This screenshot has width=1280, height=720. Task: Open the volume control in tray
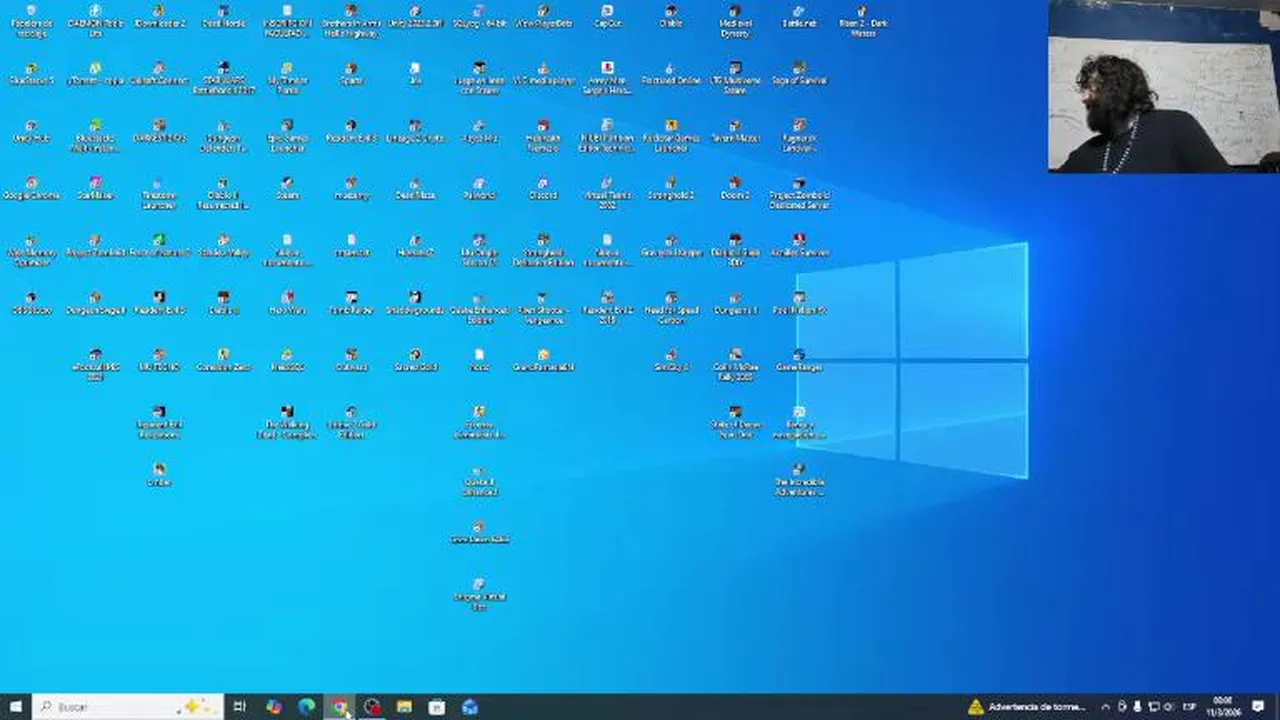(x=1168, y=707)
